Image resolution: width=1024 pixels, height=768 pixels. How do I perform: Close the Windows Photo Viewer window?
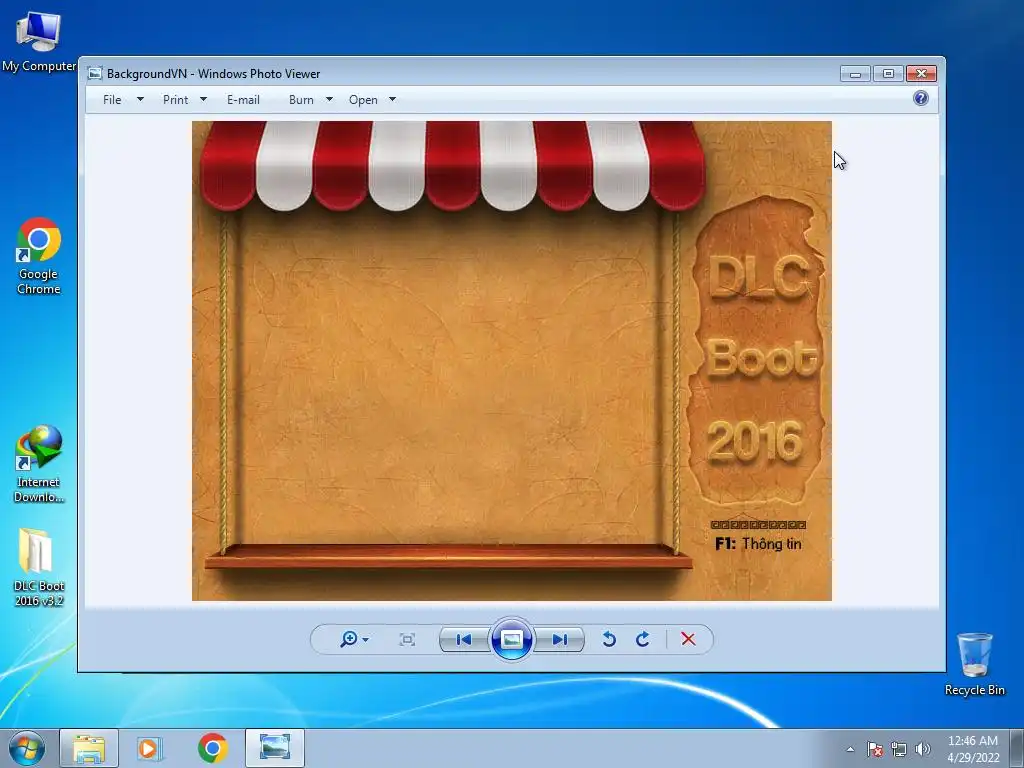point(921,73)
